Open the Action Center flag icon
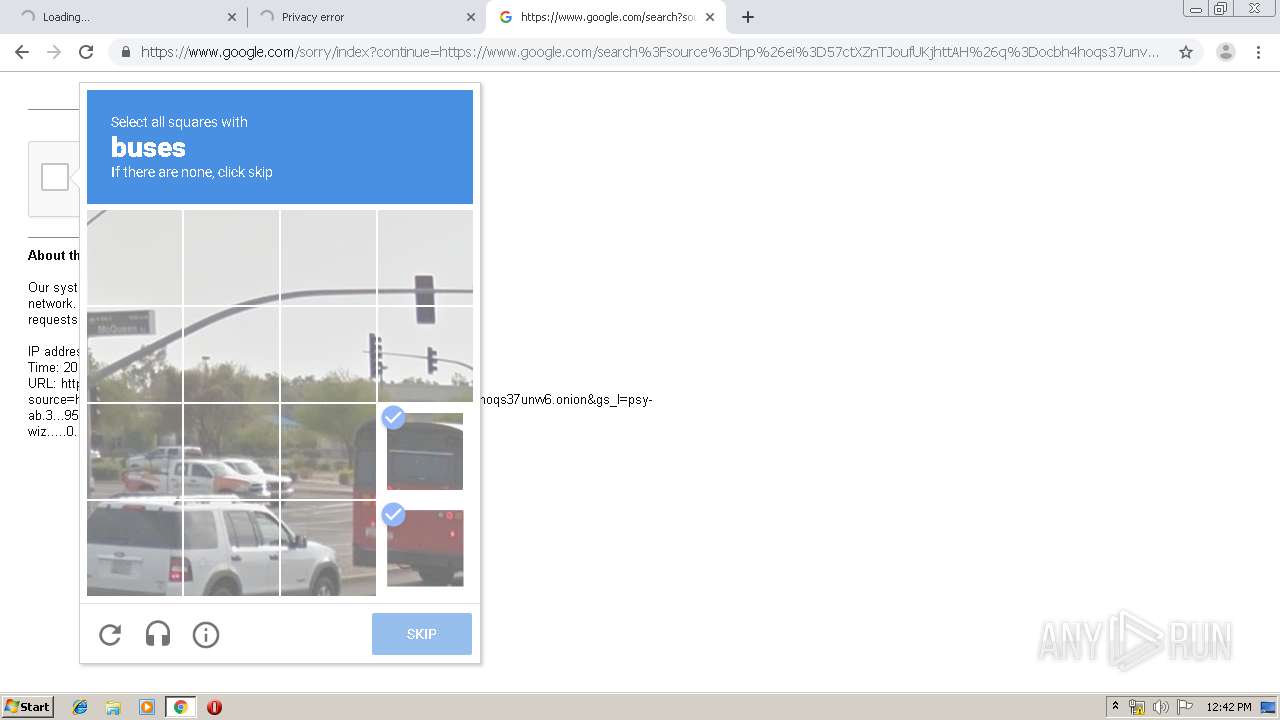Screen dimensions: 1280x720 coord(1185,707)
